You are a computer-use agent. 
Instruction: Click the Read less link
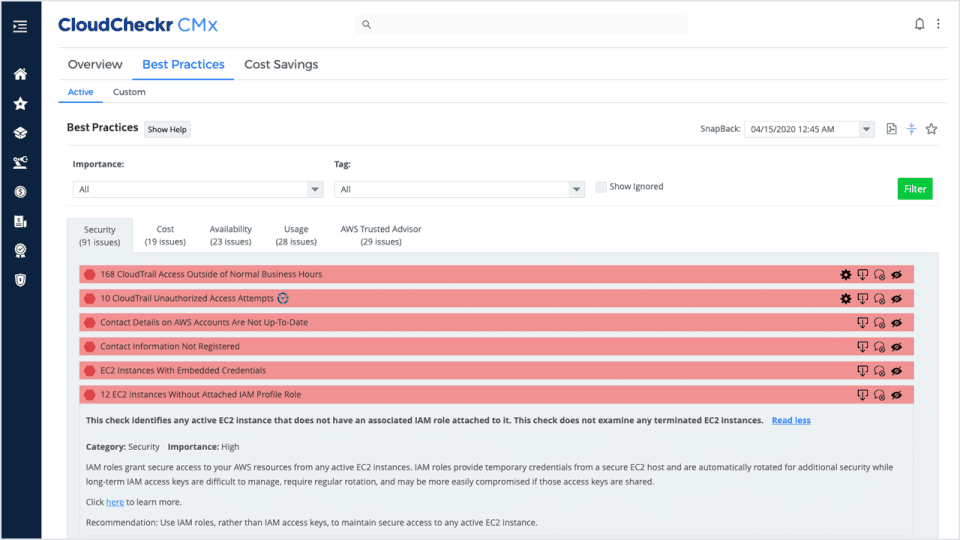[791, 421]
